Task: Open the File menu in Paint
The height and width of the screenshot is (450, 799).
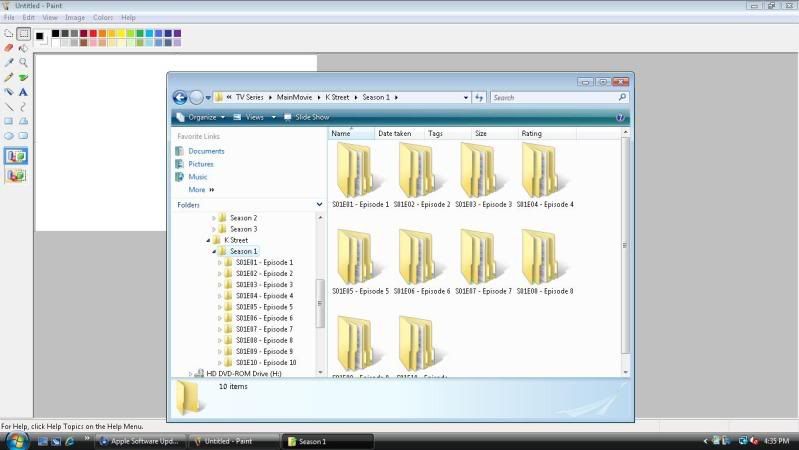Action: tap(9, 17)
